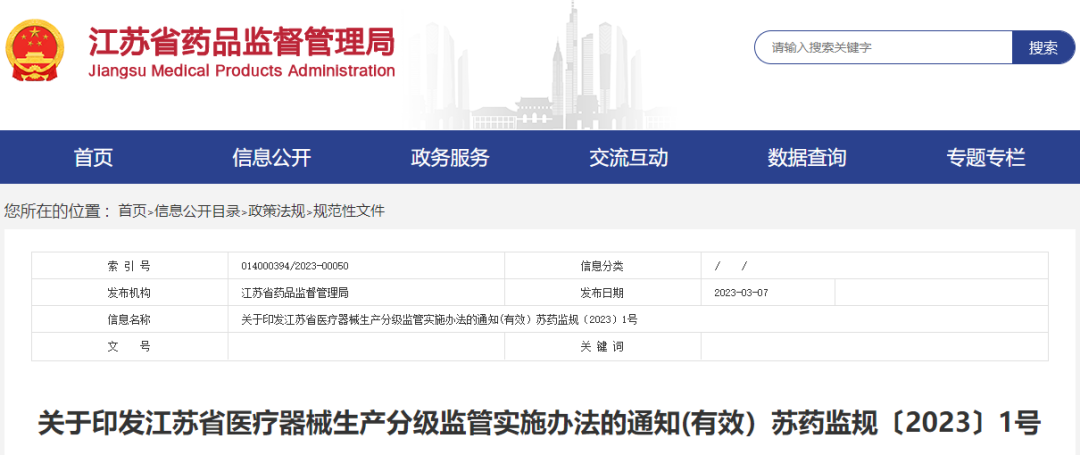Click the 发布日期 label cell
The height and width of the screenshot is (455, 1080).
(x=603, y=293)
